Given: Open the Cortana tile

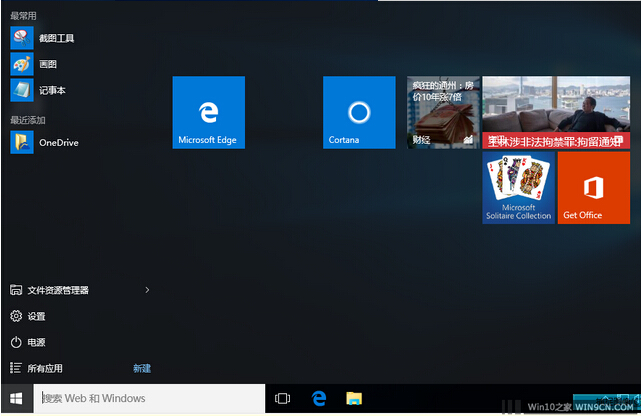Looking at the screenshot, I should (x=359, y=112).
